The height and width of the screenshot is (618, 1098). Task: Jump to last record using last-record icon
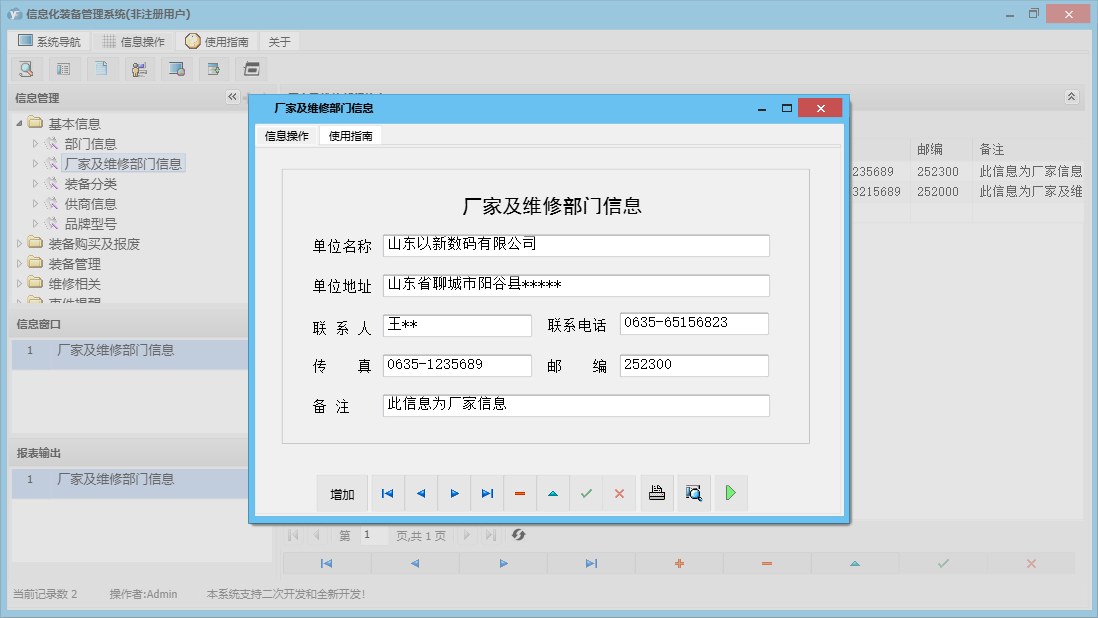487,493
